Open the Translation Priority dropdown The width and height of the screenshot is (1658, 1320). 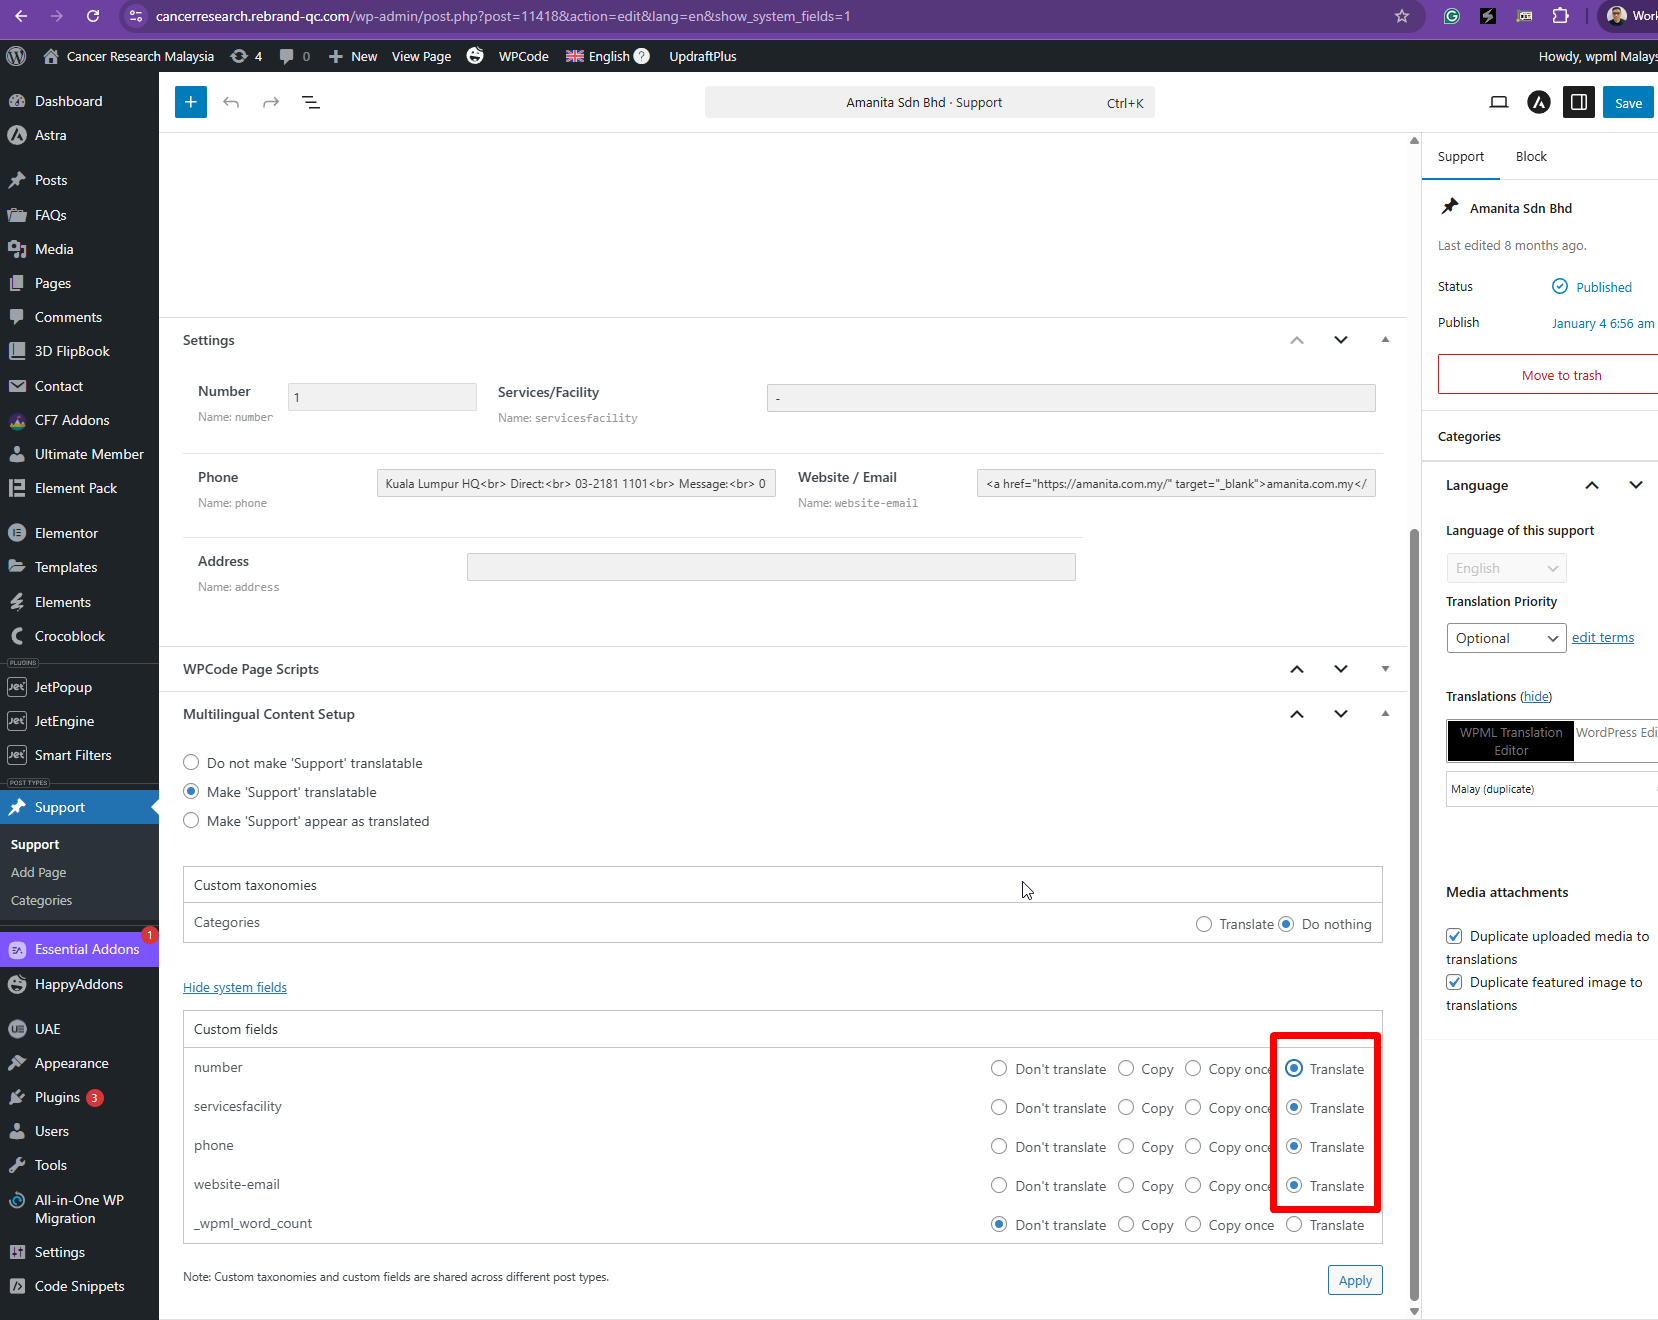coord(1506,638)
